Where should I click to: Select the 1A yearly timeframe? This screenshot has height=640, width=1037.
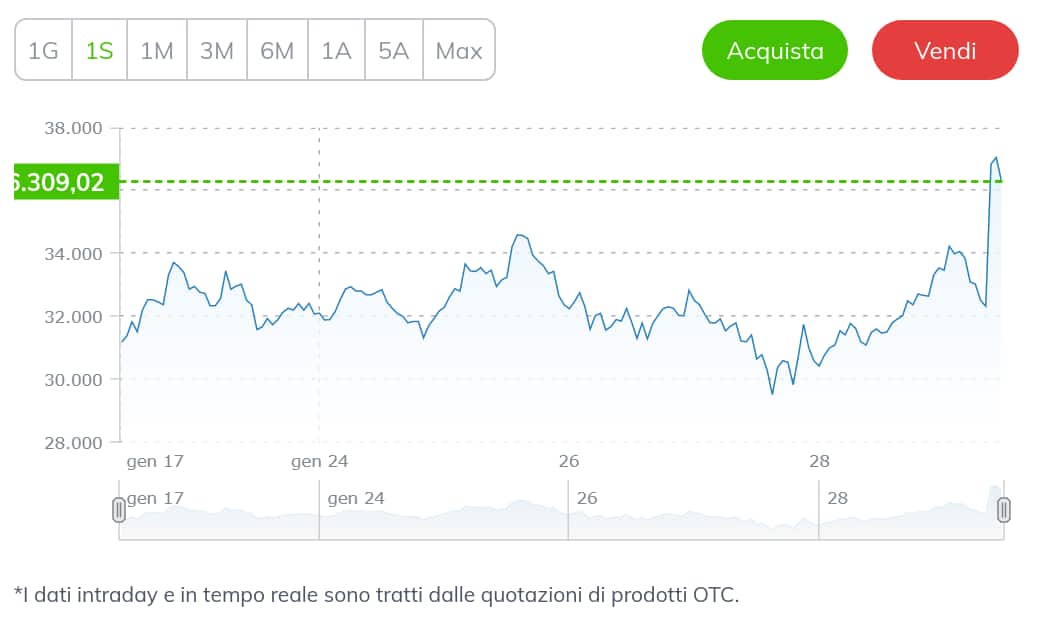[x=335, y=50]
